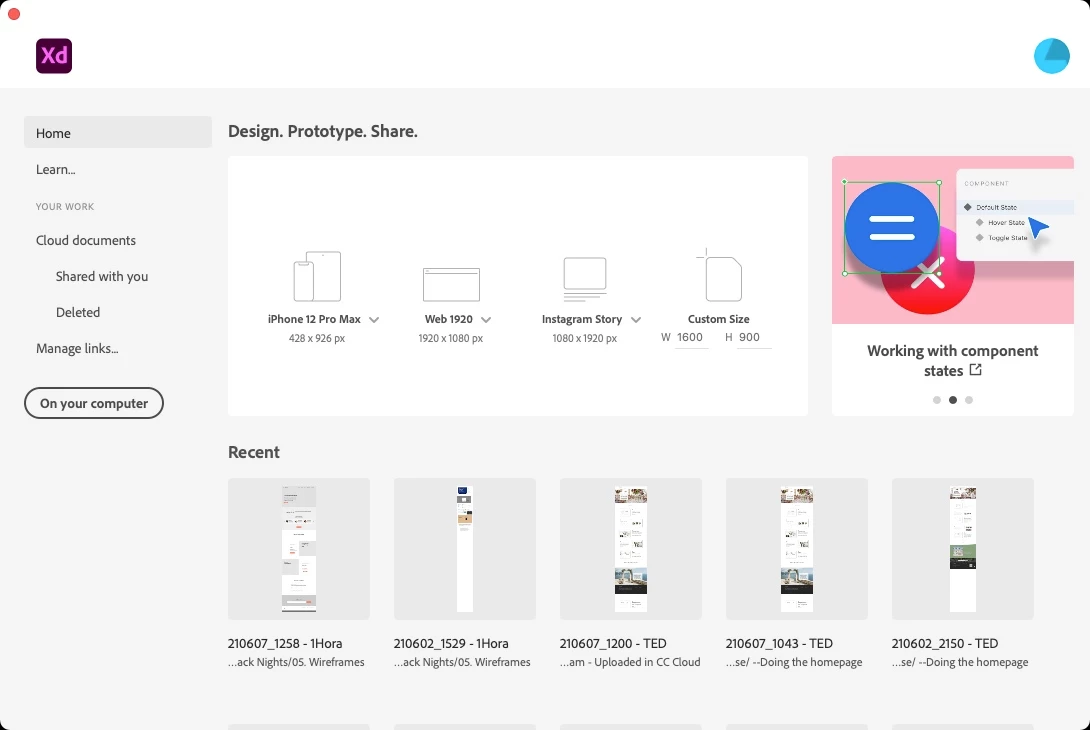This screenshot has width=1090, height=730.
Task: Open the Home section
Action: (x=117, y=132)
